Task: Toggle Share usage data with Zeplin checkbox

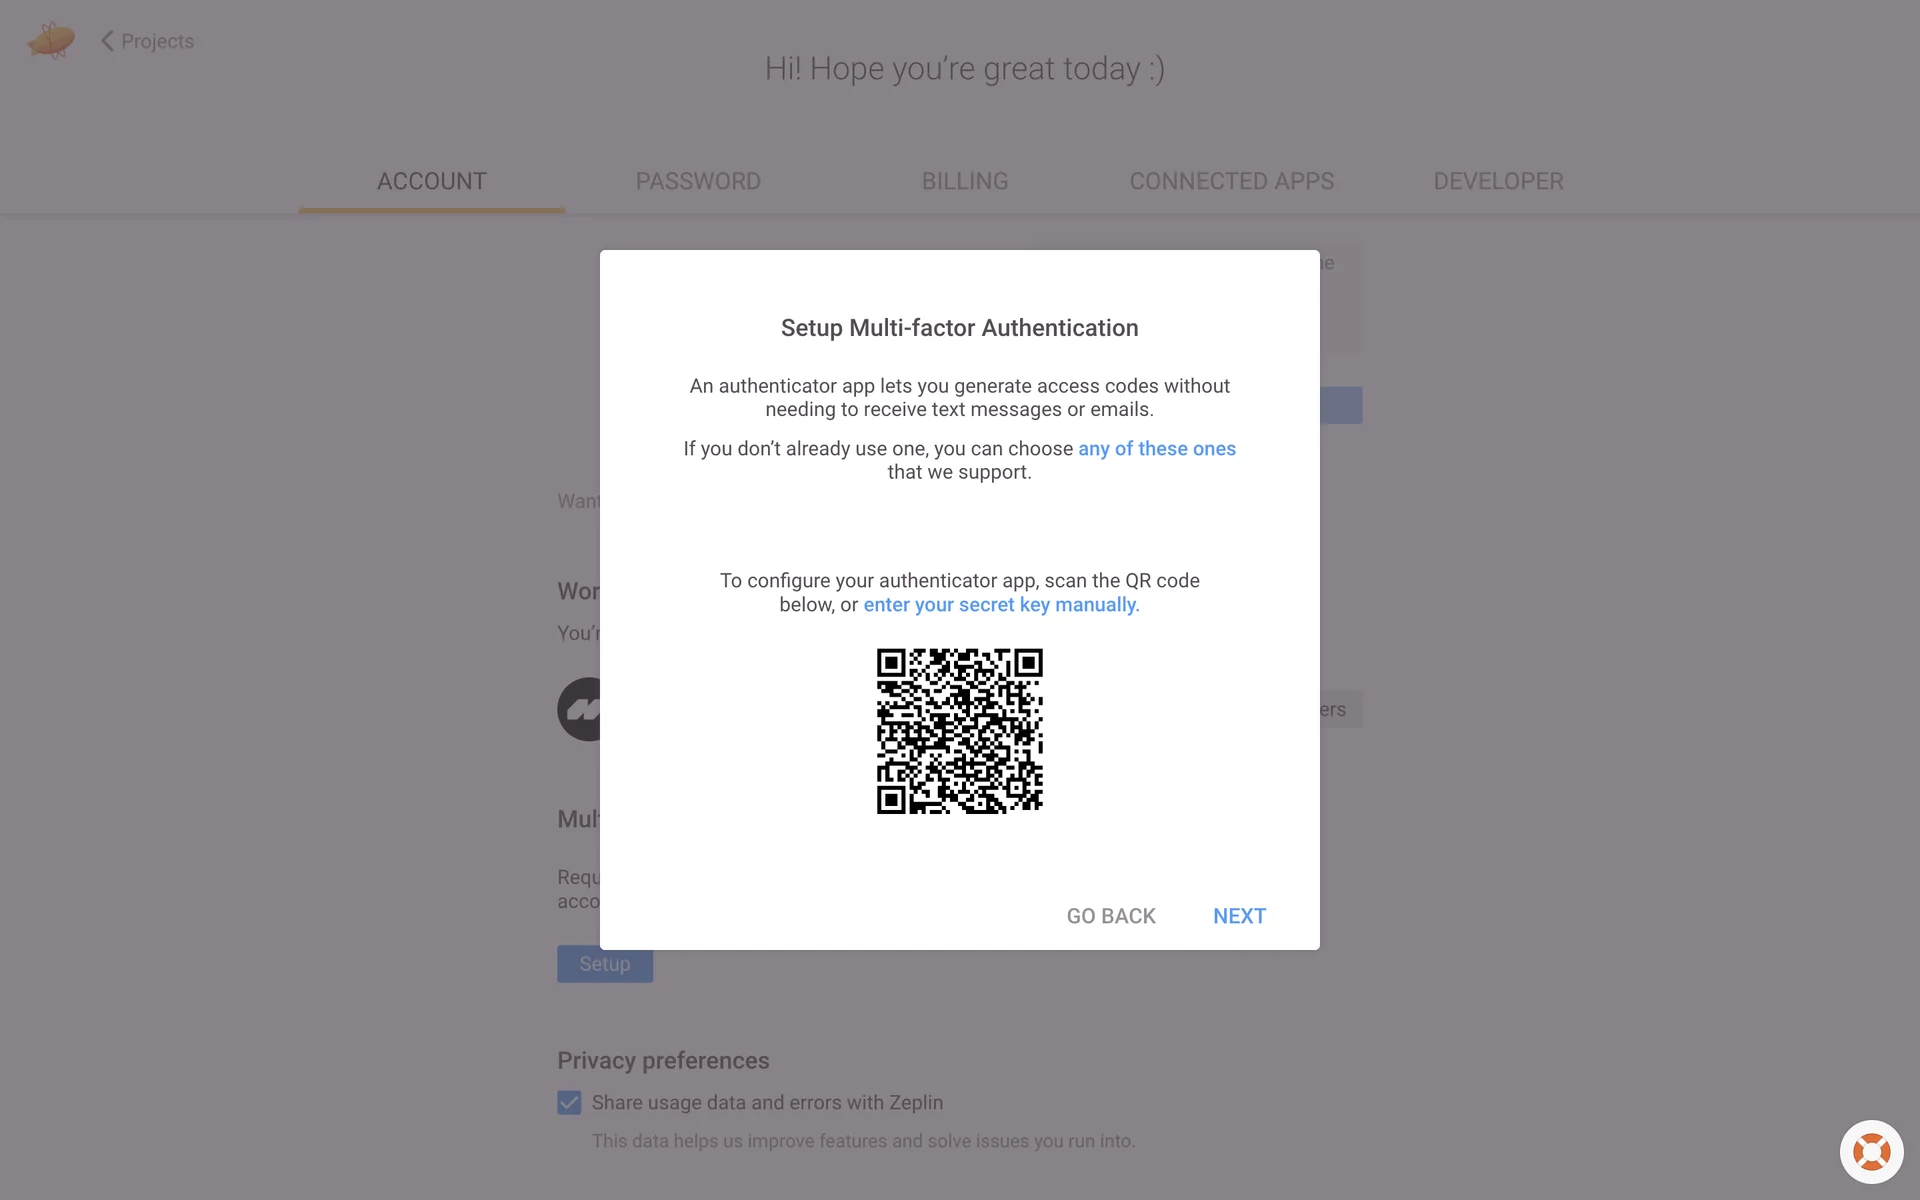Action: tap(569, 1102)
